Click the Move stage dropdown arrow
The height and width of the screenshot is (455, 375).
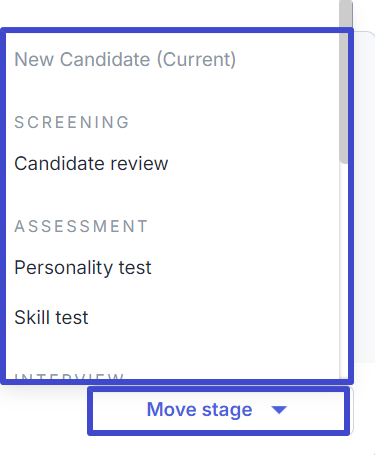279,410
